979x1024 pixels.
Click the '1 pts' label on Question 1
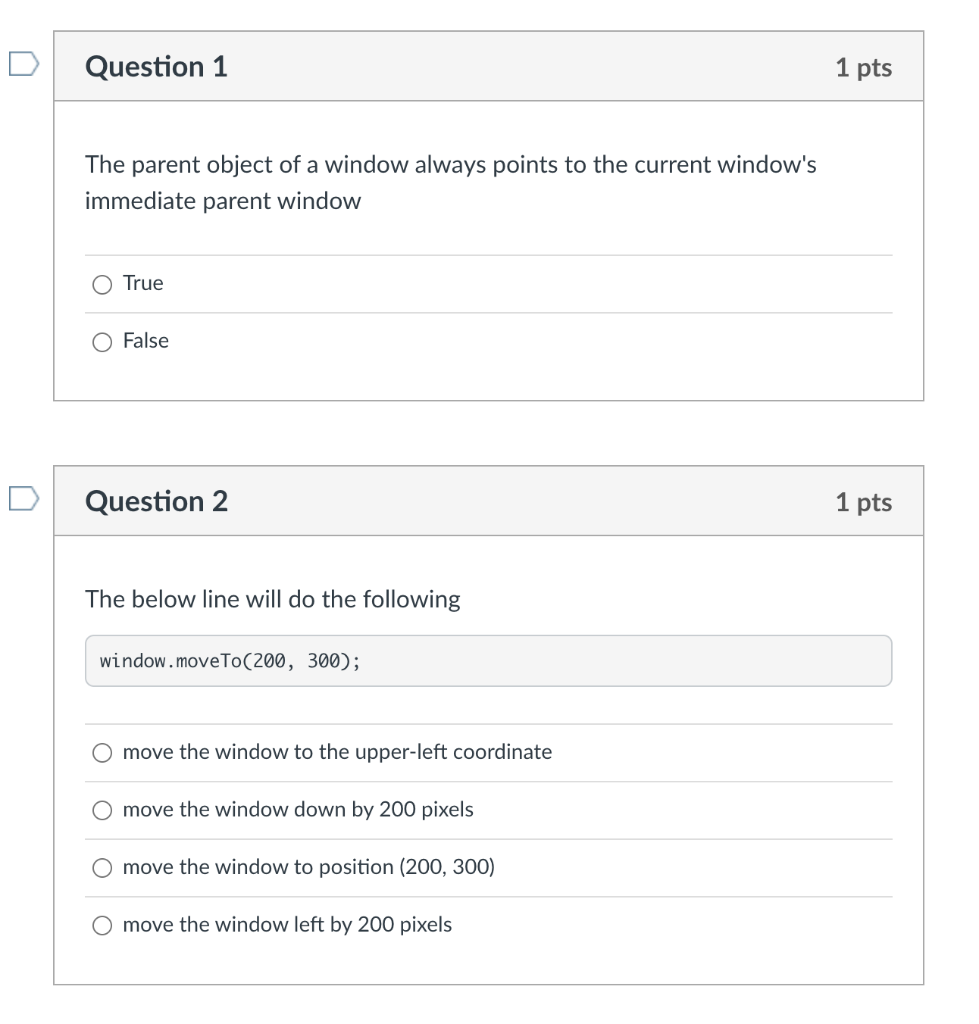point(863,68)
